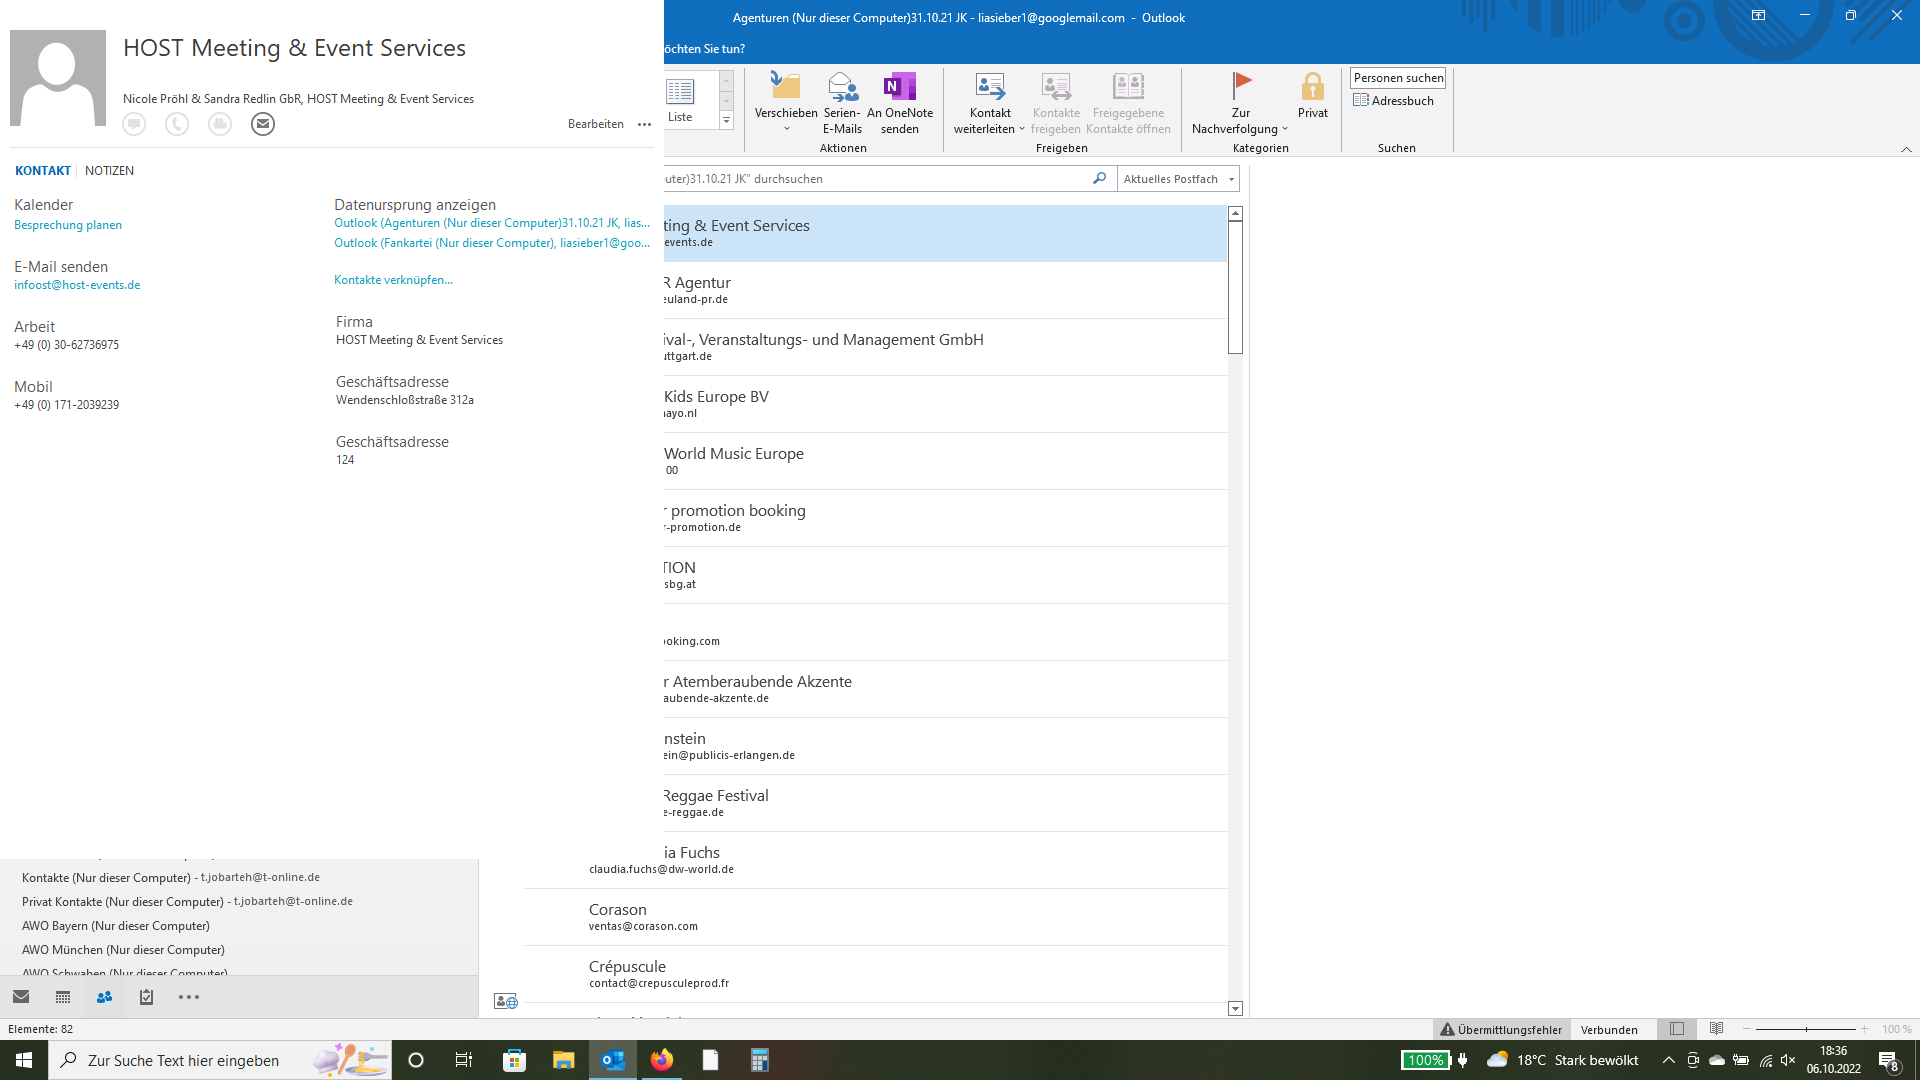The height and width of the screenshot is (1080, 1920).
Task: Click the infoost@host-events.de email link
Action: [77, 285]
